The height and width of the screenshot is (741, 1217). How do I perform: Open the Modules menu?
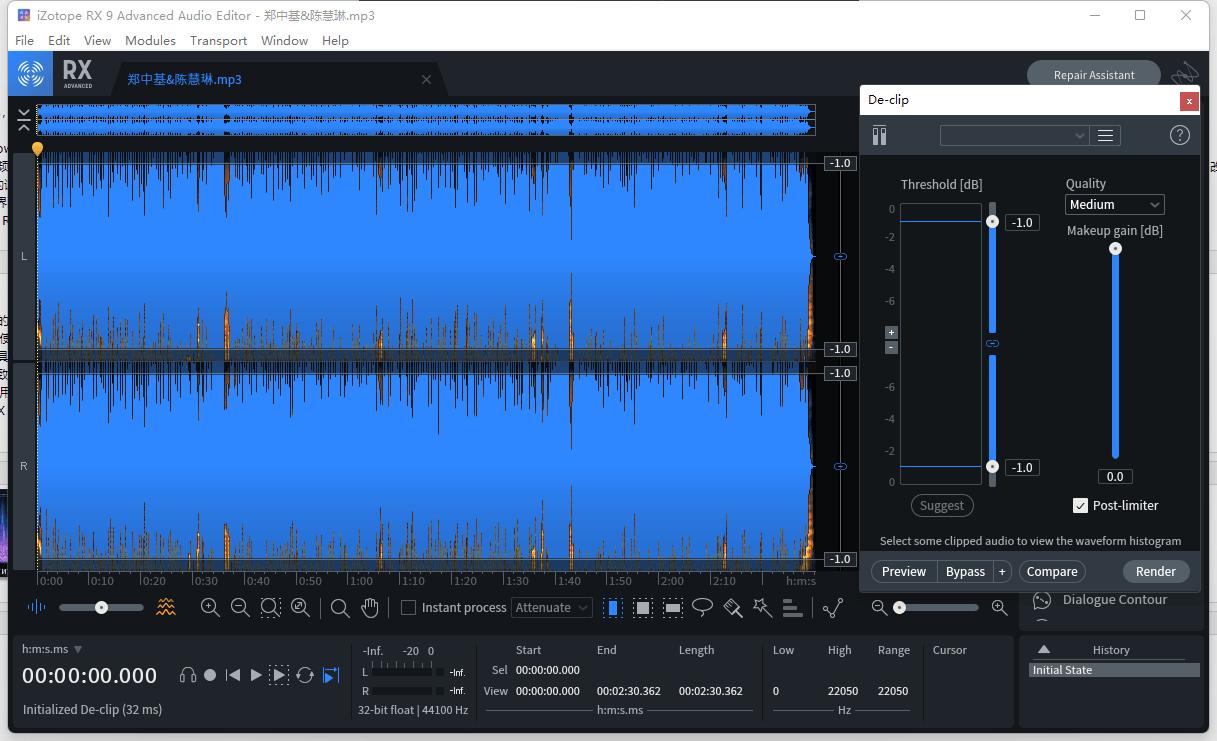click(150, 41)
